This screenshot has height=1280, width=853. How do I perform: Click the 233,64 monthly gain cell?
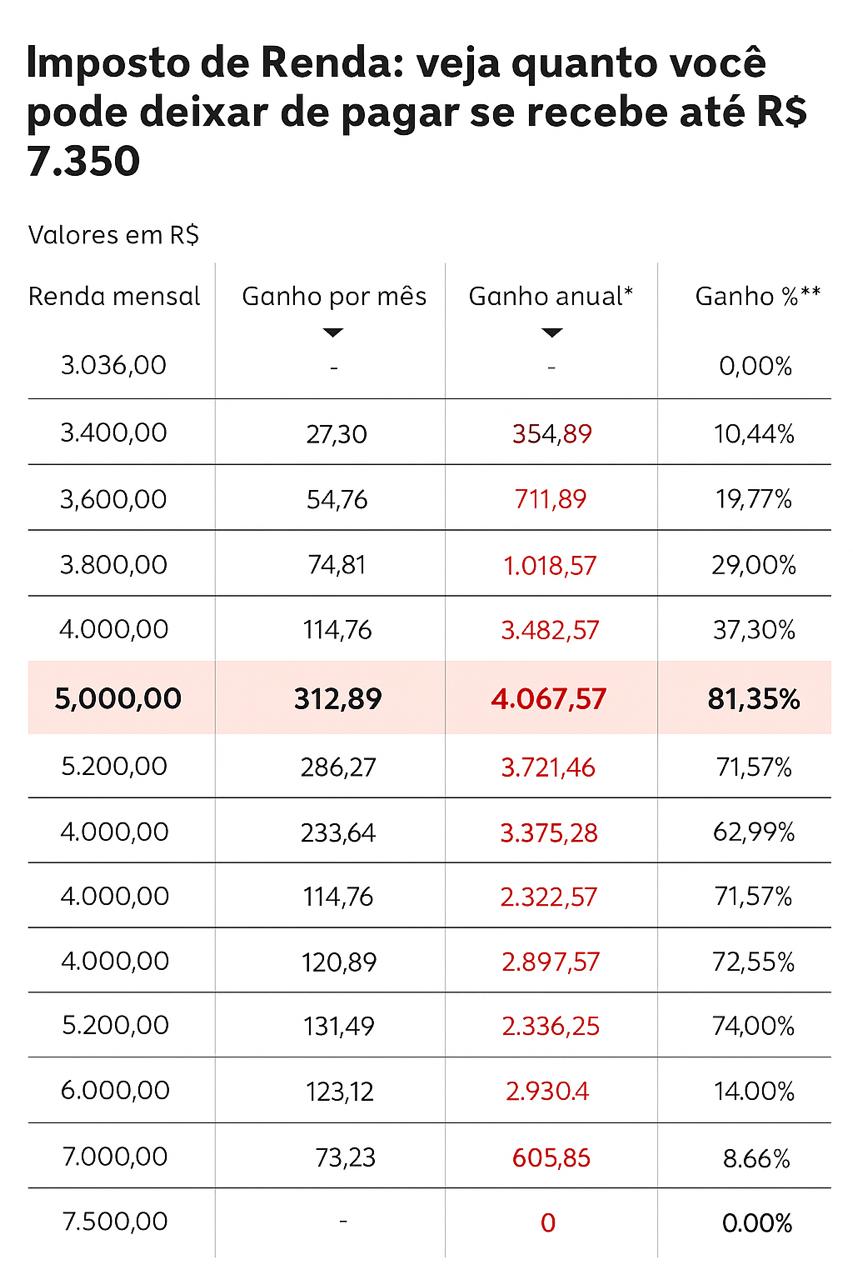point(338,832)
